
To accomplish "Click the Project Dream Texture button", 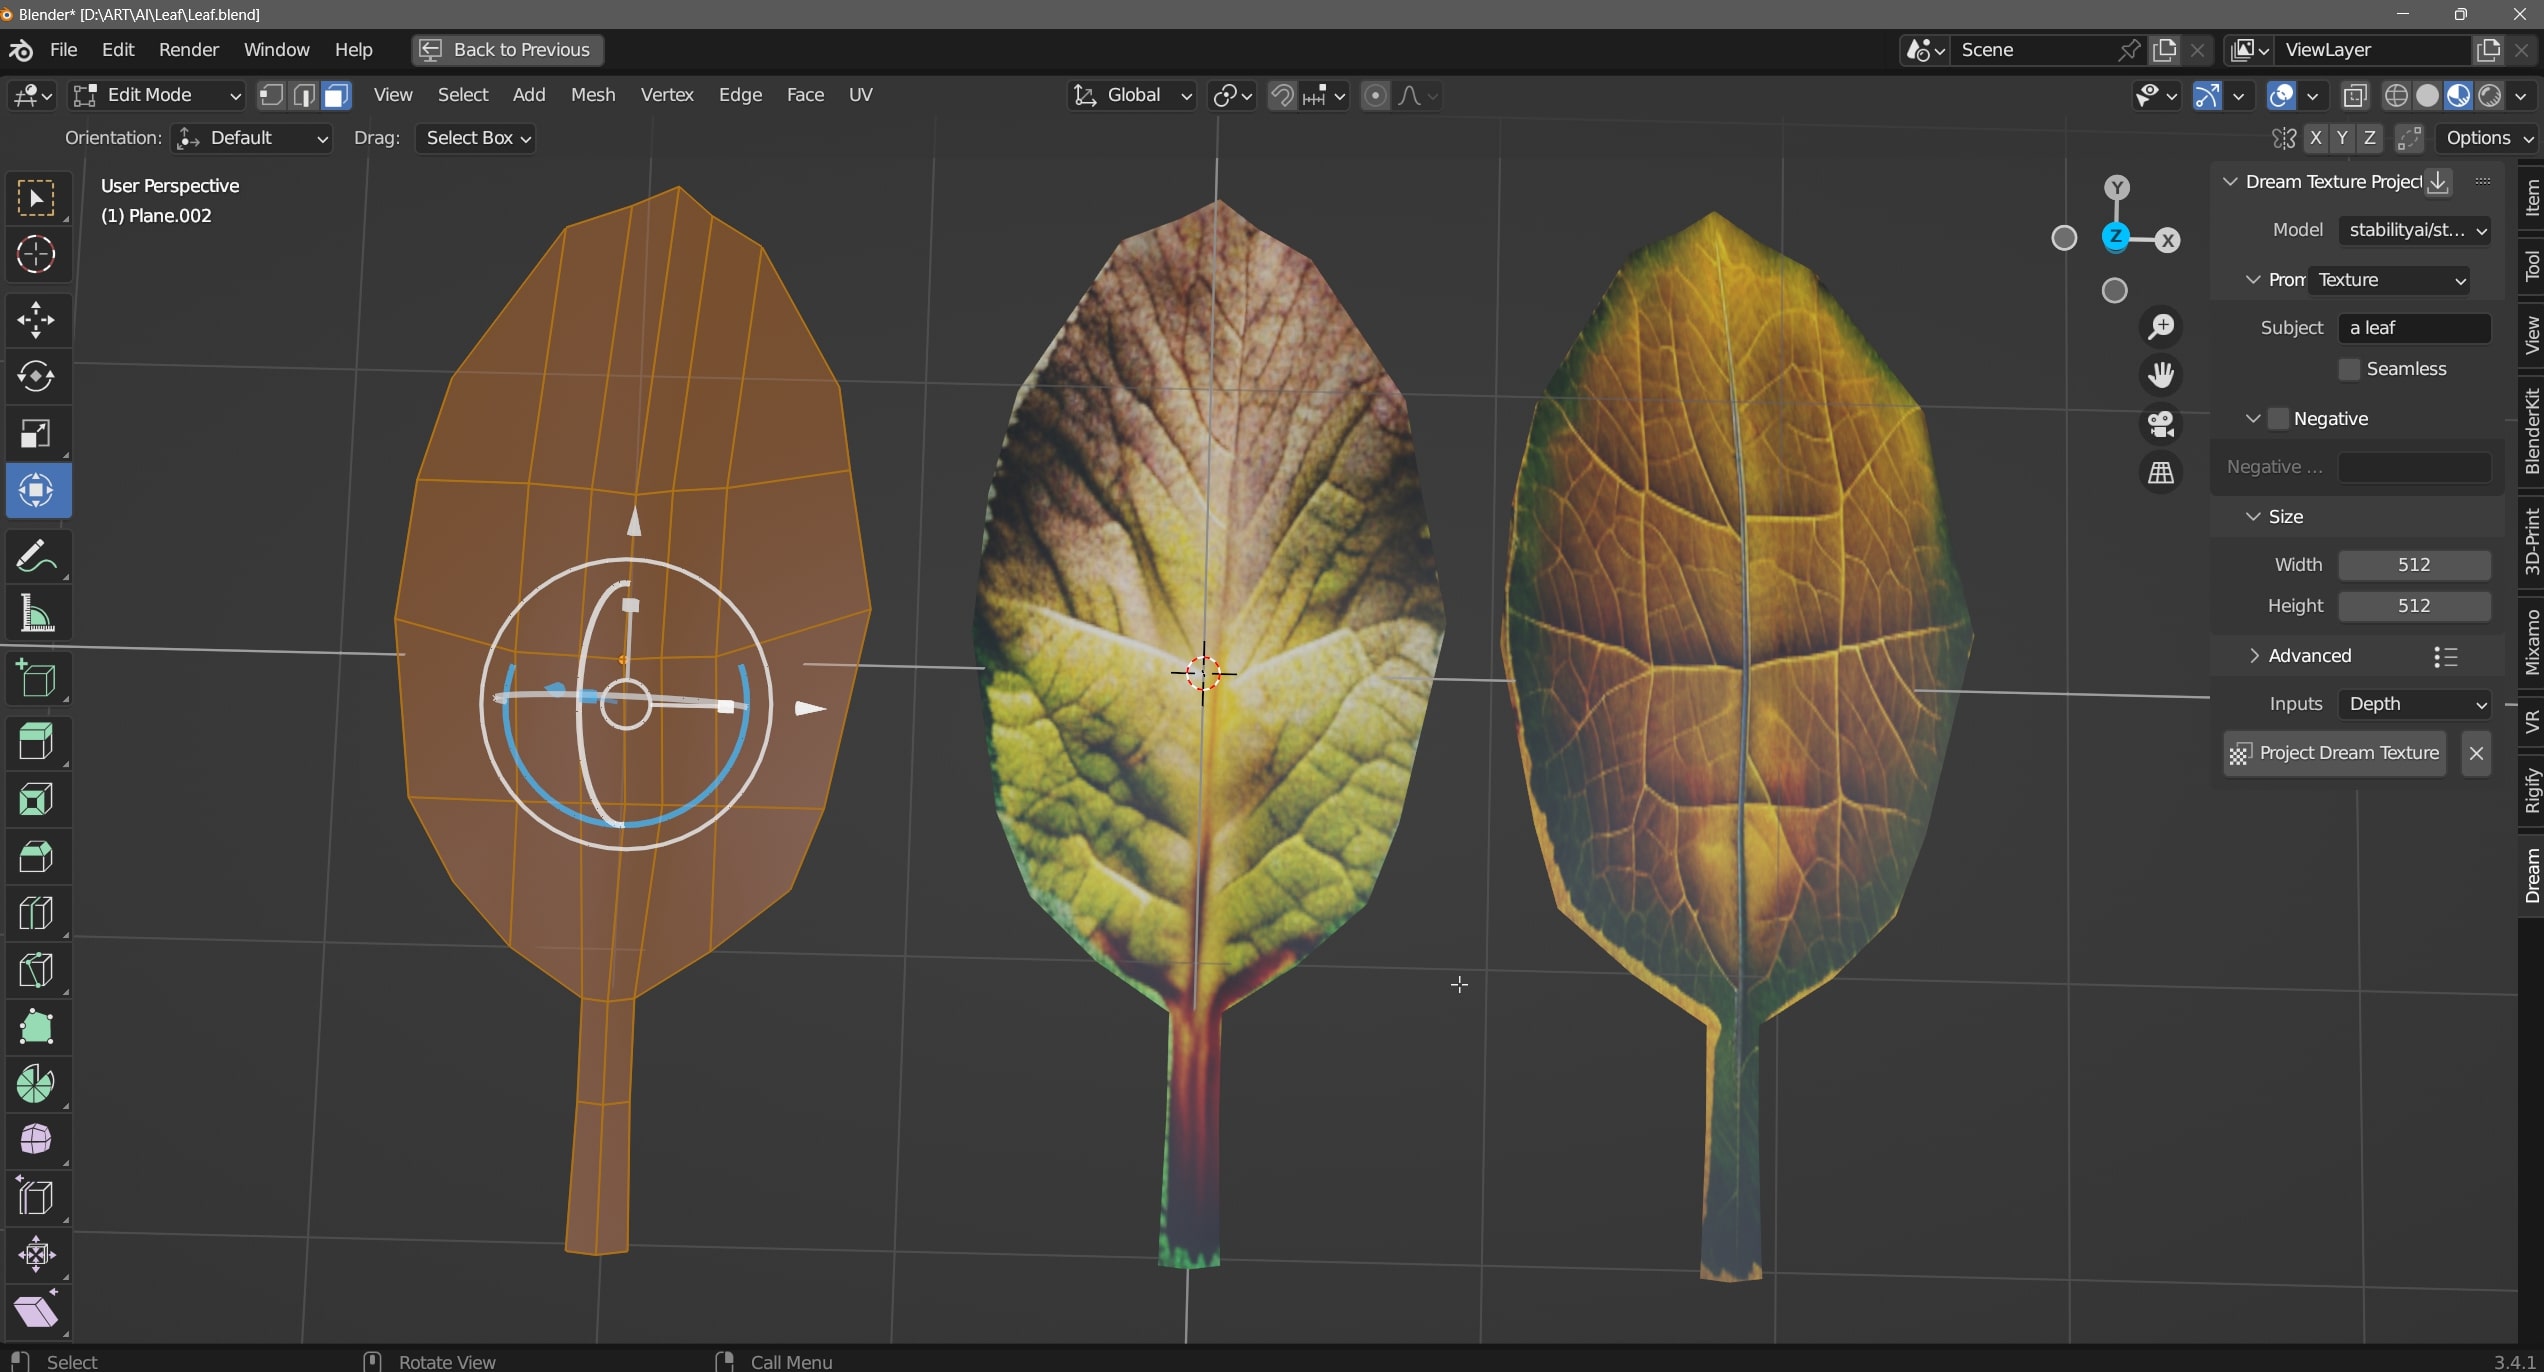I will [2334, 753].
